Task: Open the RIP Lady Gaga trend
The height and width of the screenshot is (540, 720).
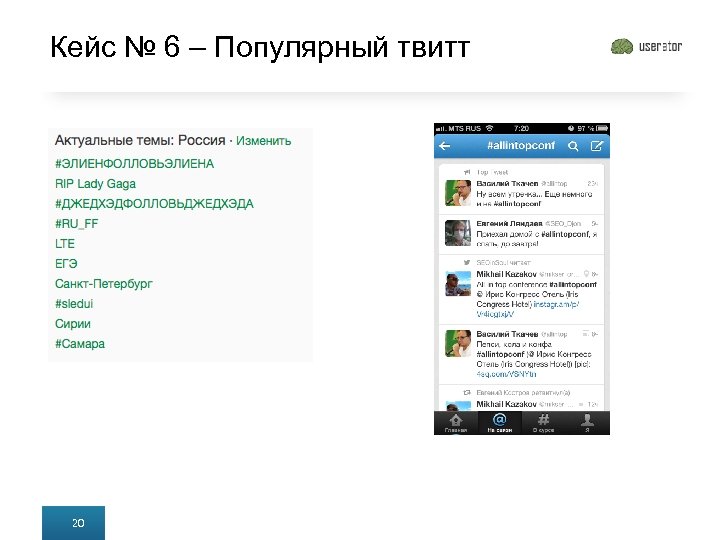Action: 96,184
